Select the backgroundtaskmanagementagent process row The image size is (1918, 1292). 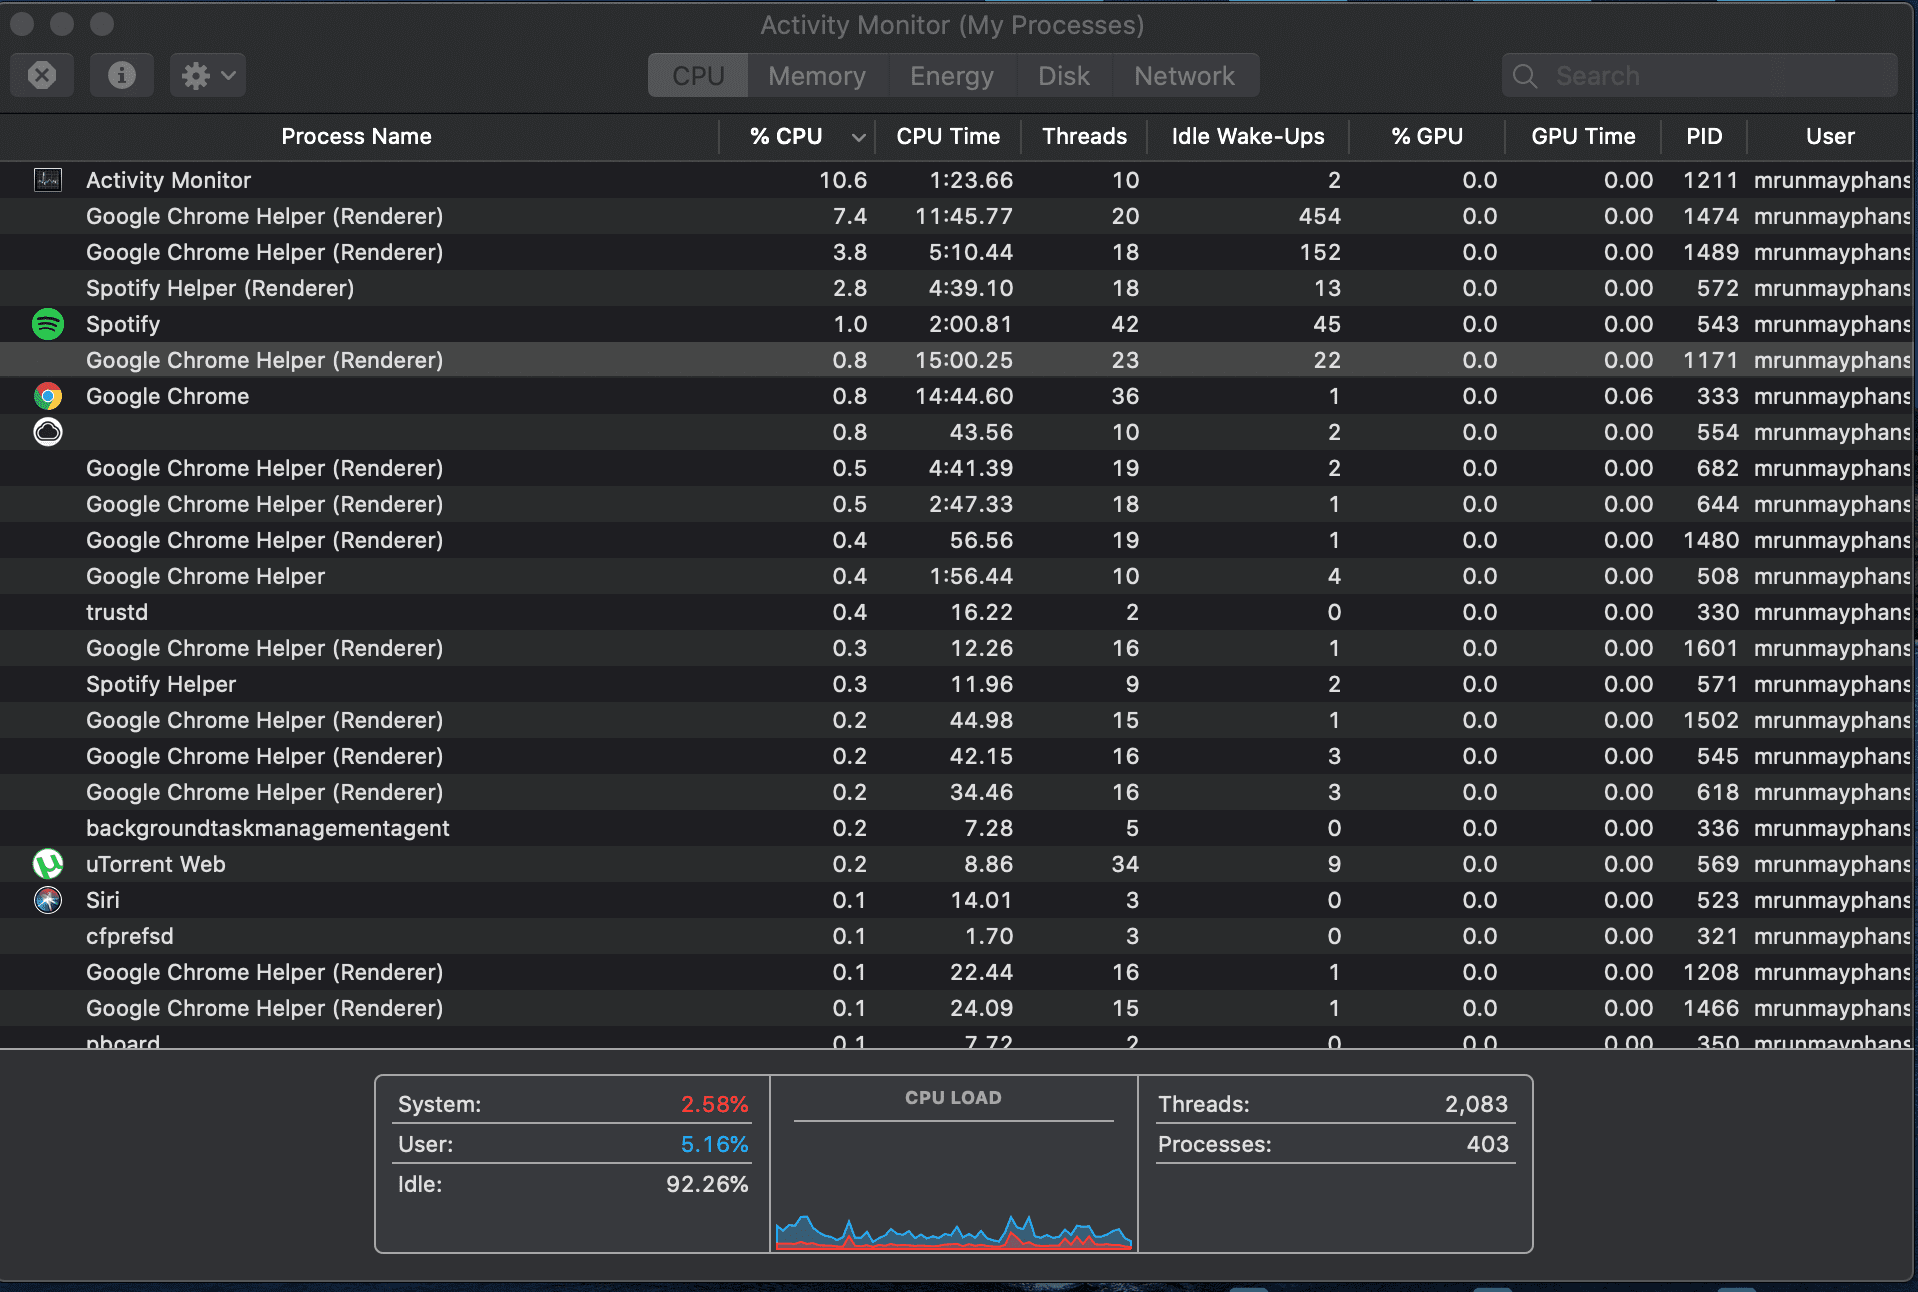coord(956,828)
